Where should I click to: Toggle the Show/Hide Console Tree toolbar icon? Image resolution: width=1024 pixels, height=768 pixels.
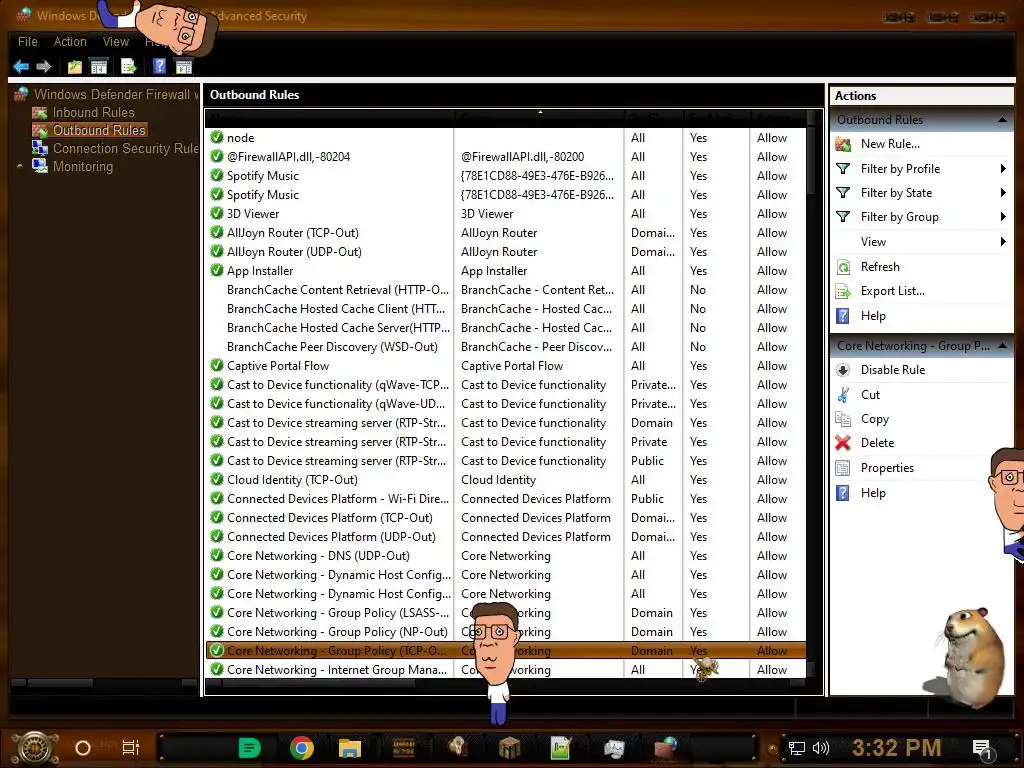point(99,67)
